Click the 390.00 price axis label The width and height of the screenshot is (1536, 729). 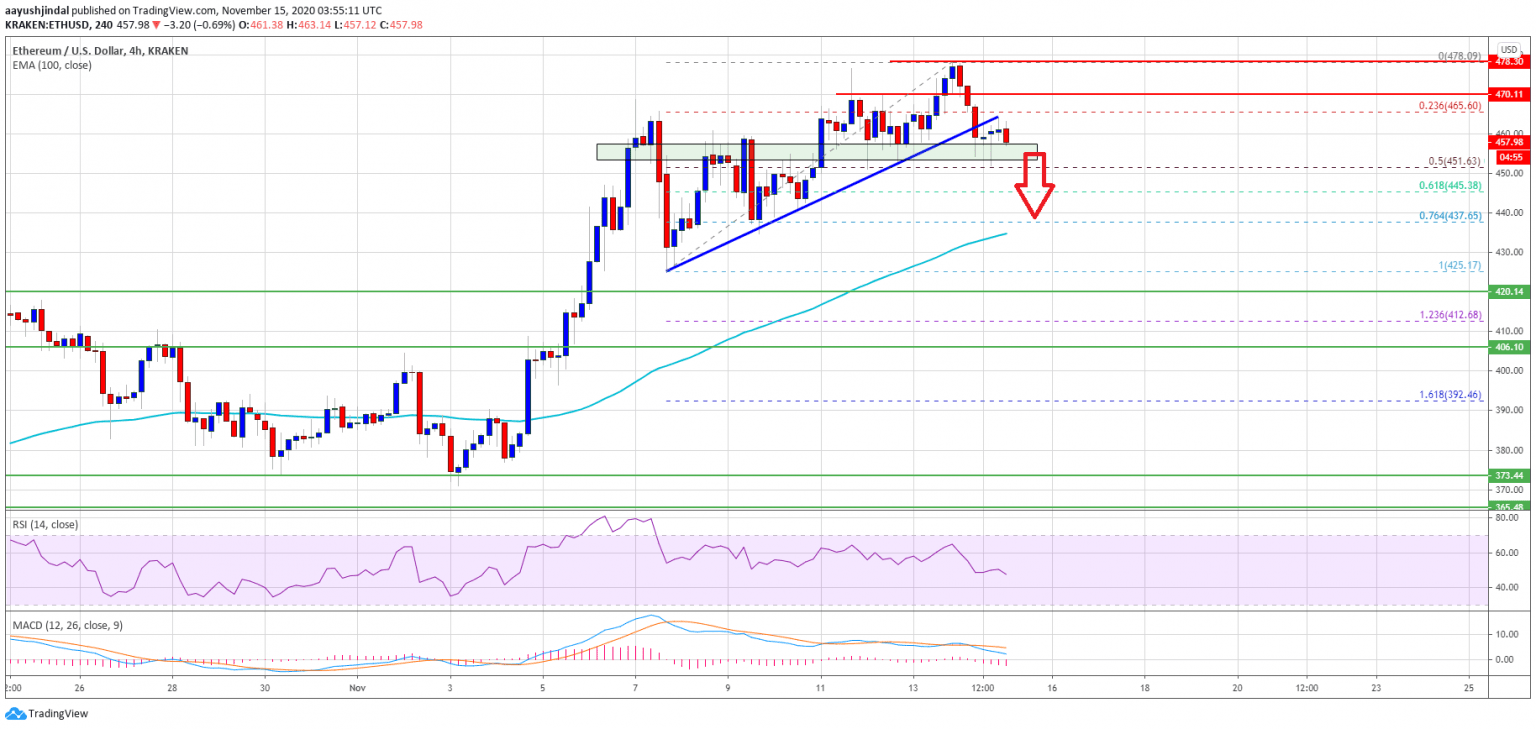pos(1509,410)
